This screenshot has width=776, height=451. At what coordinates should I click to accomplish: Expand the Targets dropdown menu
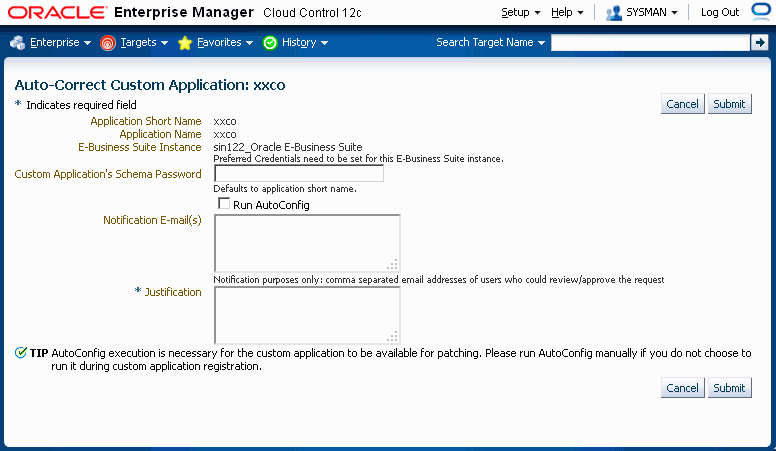tap(144, 43)
